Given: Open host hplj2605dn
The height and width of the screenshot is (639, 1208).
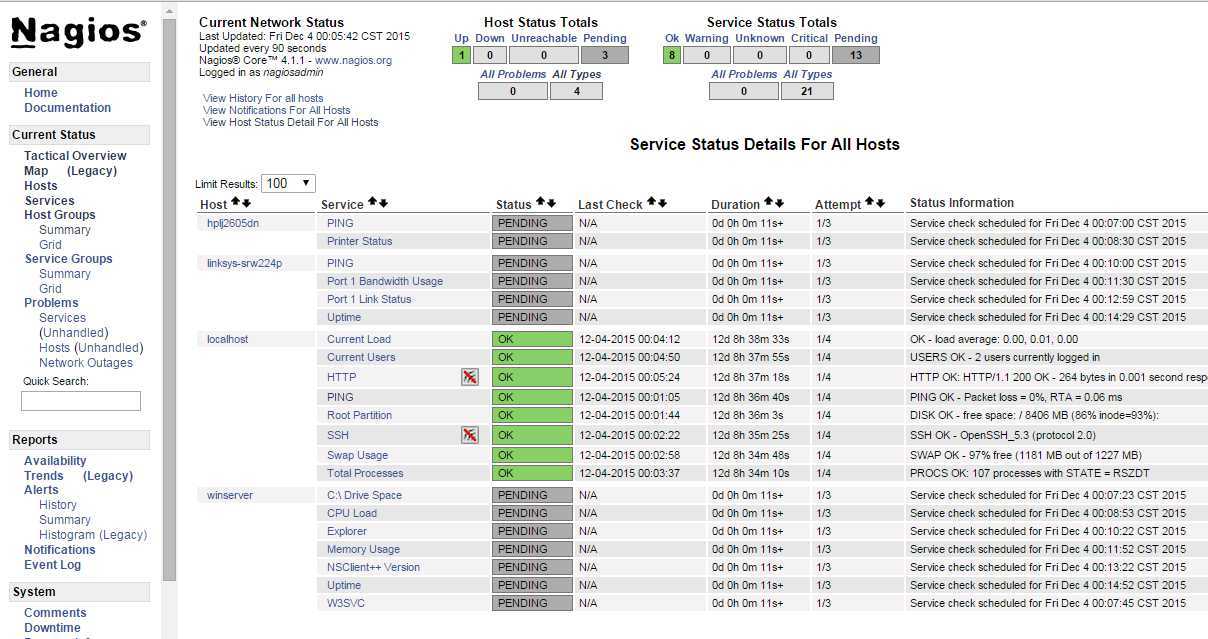Looking at the screenshot, I should click(233, 223).
